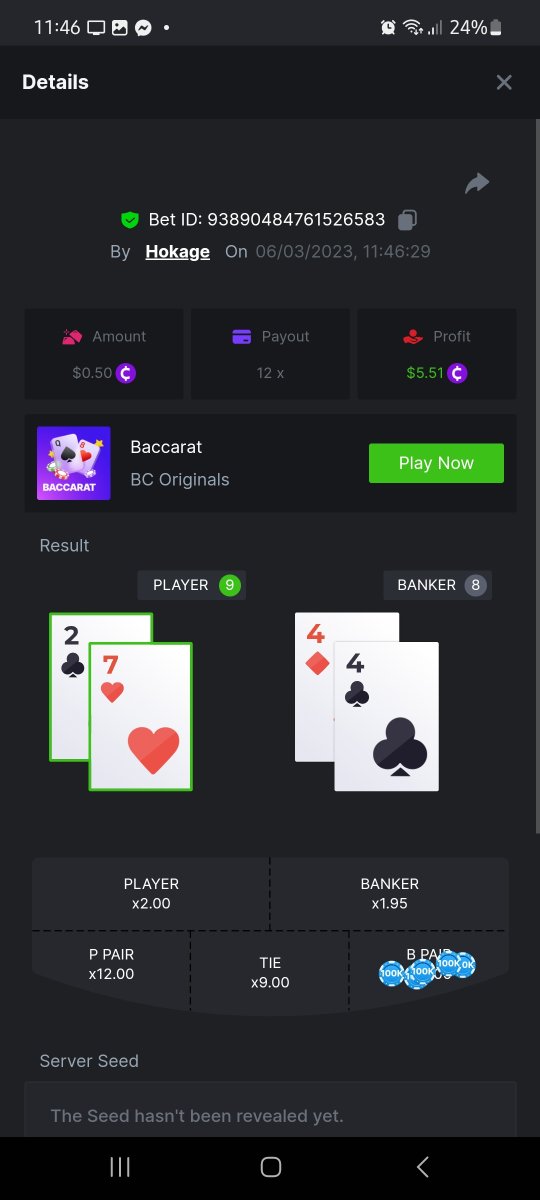Tap the Profit hand icon
This screenshot has width=540, height=1200.
(x=413, y=337)
